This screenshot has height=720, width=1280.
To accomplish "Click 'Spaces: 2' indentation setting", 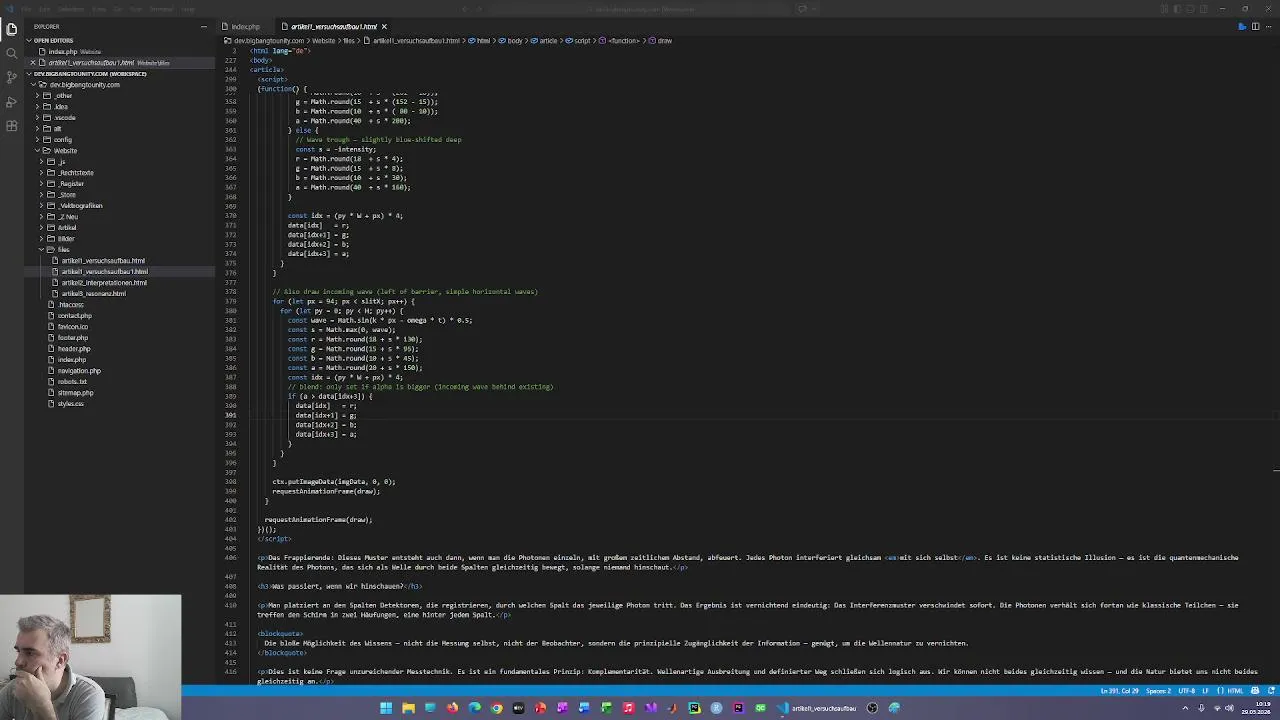I will (1158, 691).
